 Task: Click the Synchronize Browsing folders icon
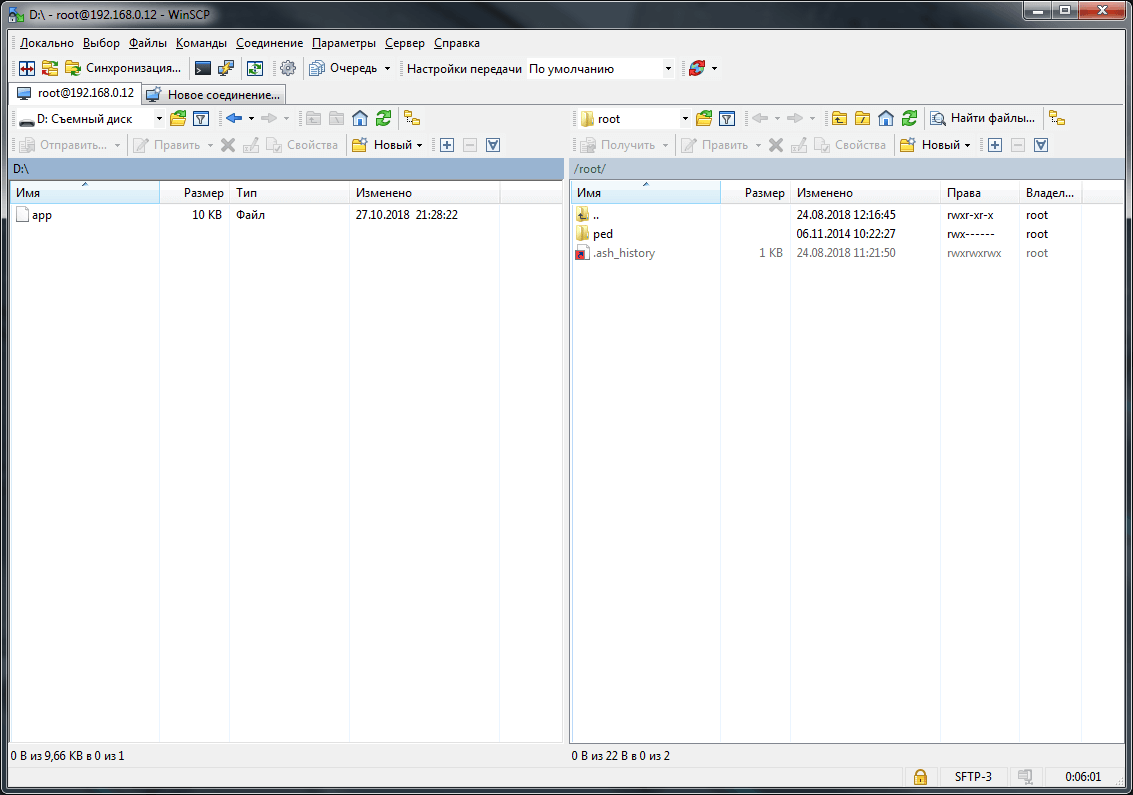pyautogui.click(x=50, y=69)
